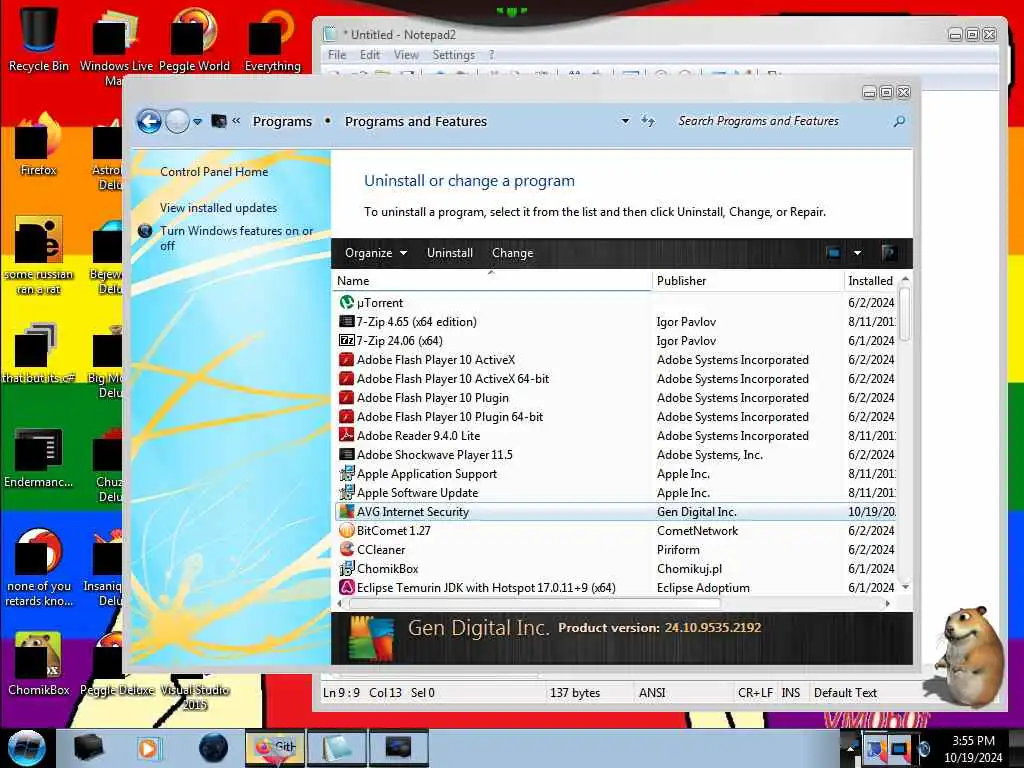
Task: Click the greyed forward navigation button
Action: coord(177,121)
